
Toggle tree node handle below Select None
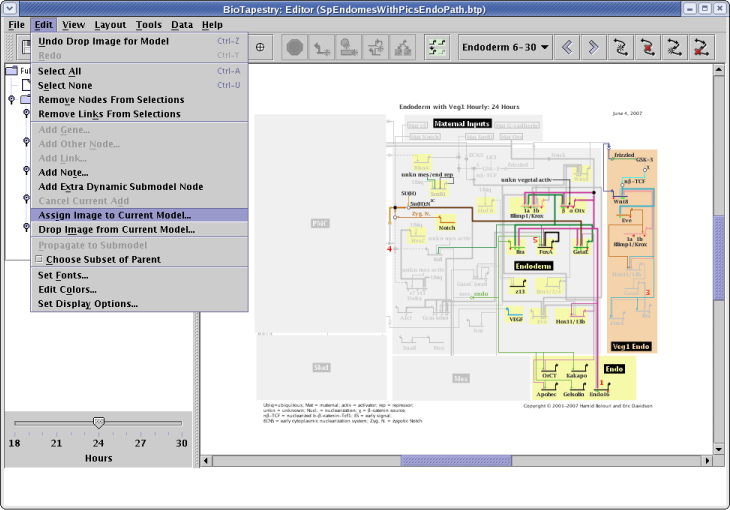(x=12, y=100)
